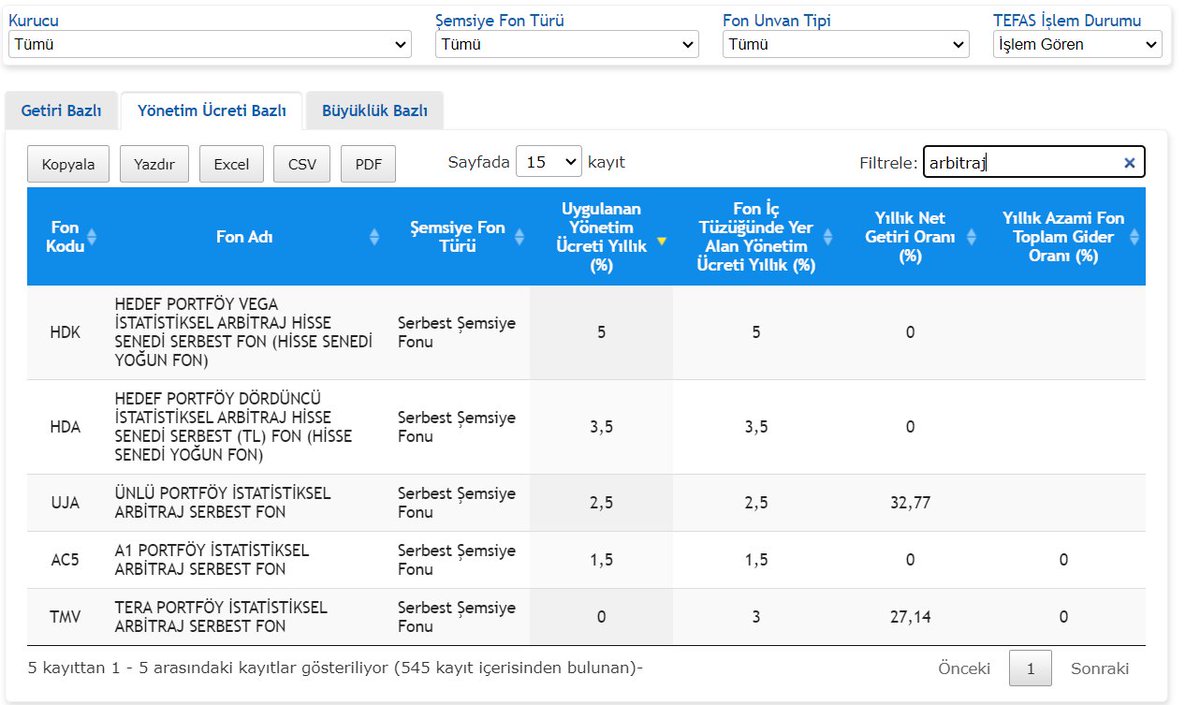Export table with the CSV button
The width and height of the screenshot is (1200, 705).
click(302, 164)
